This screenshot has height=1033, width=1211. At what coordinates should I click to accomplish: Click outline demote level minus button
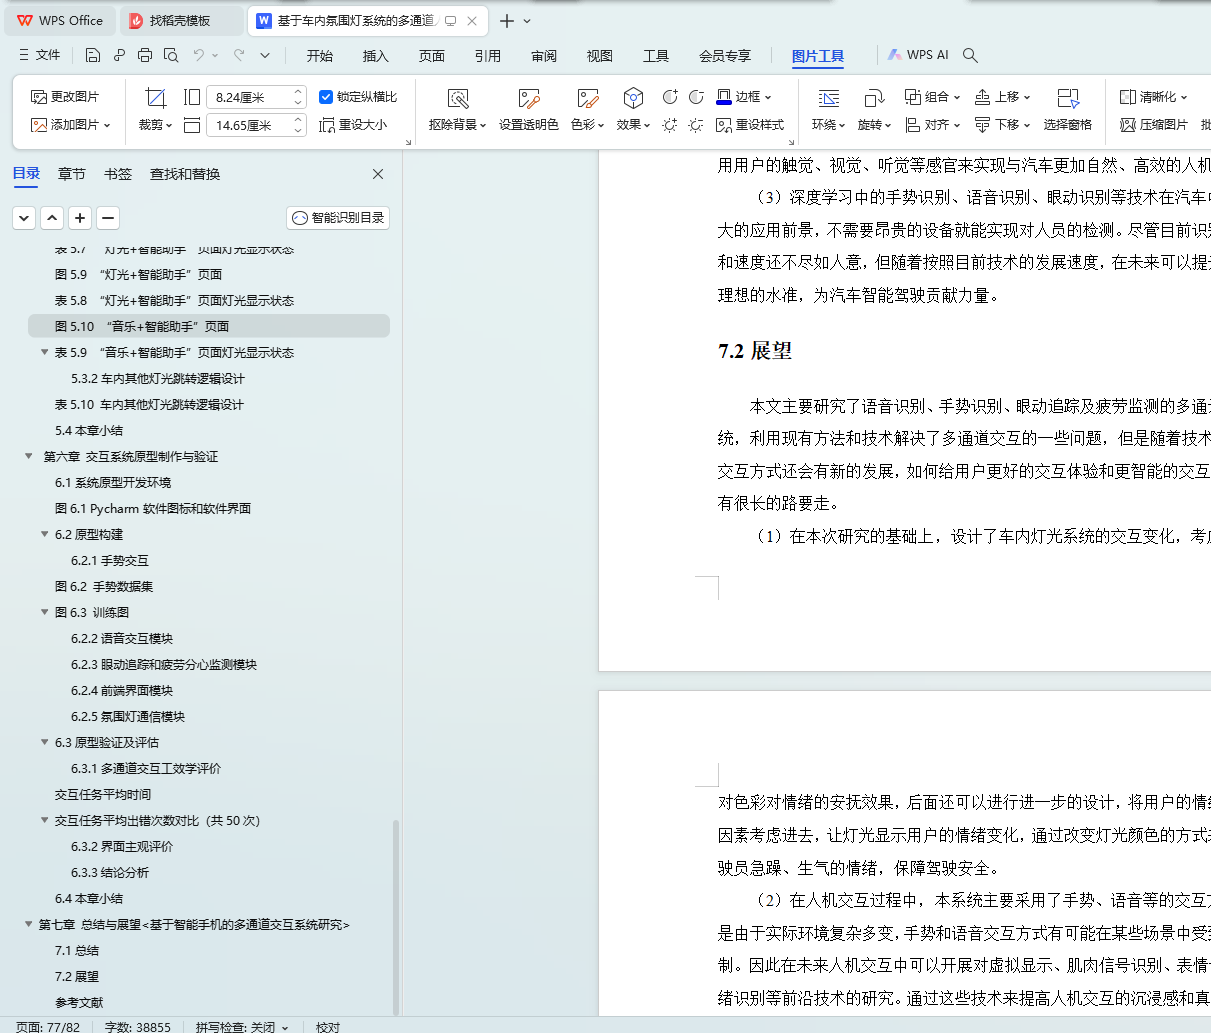point(108,217)
